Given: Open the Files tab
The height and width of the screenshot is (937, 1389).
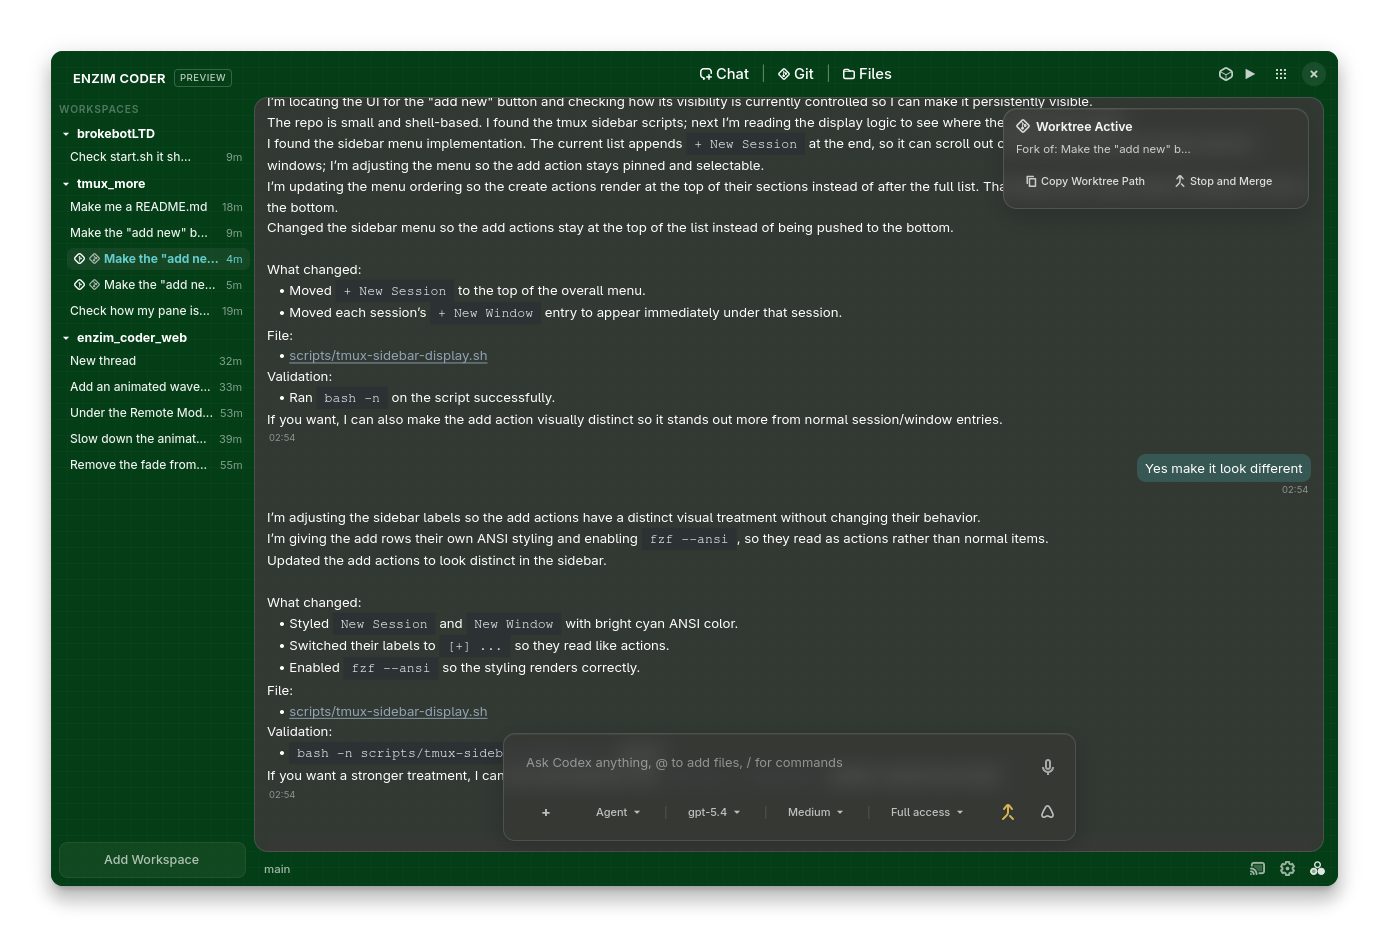Looking at the screenshot, I should (866, 73).
